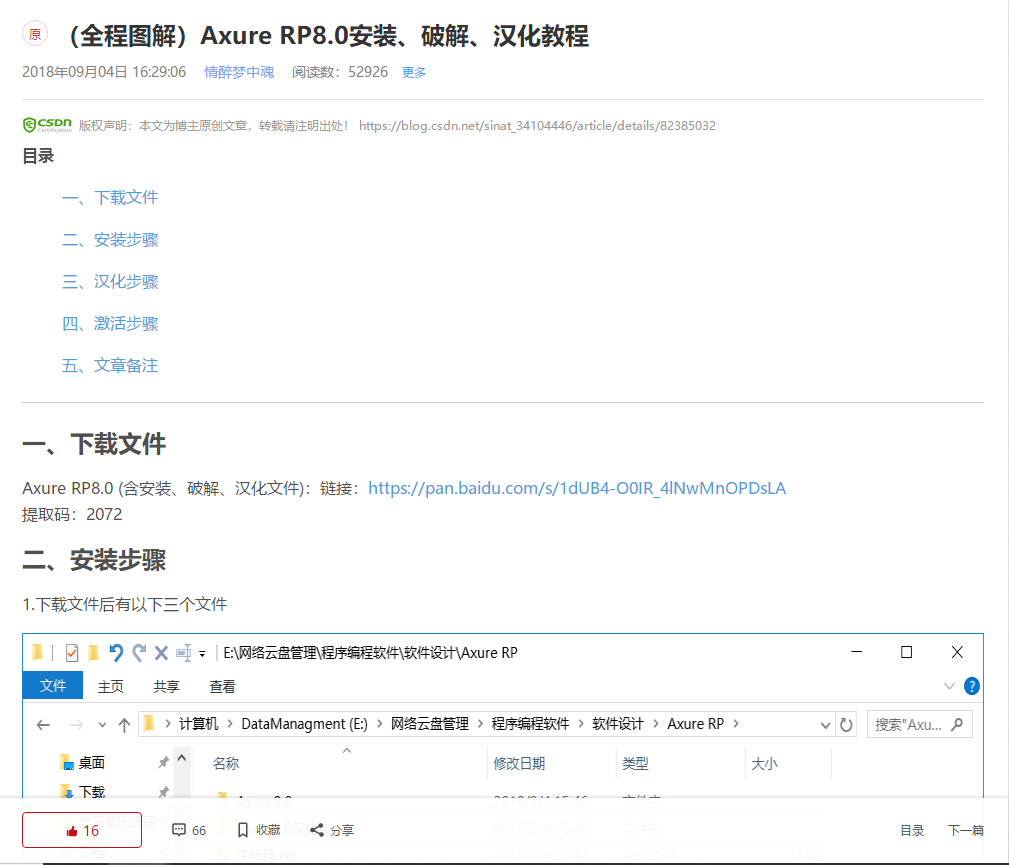Viewport: 1009px width, 865px height.
Task: Click the rename icon in quick access toolbar
Action: (x=183, y=653)
